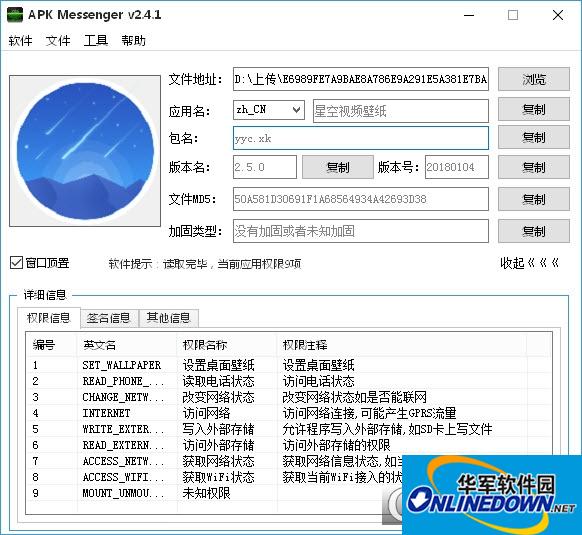Open the 帮助 menu
Viewport: 582px width, 535px height.
(133, 40)
